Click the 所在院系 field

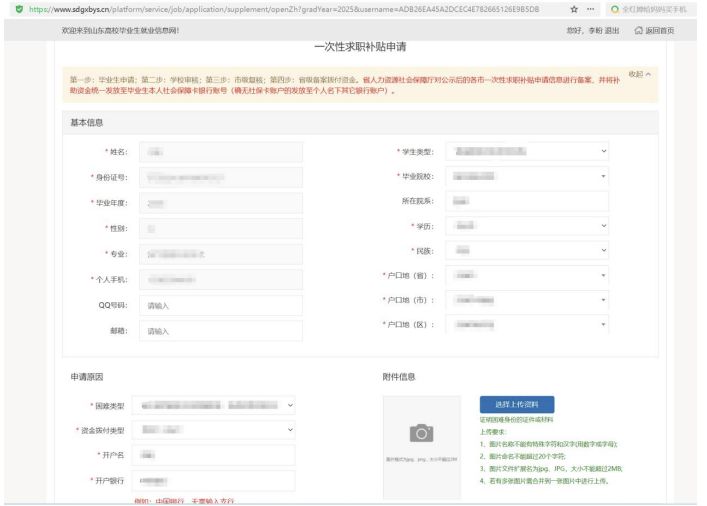[527, 201]
